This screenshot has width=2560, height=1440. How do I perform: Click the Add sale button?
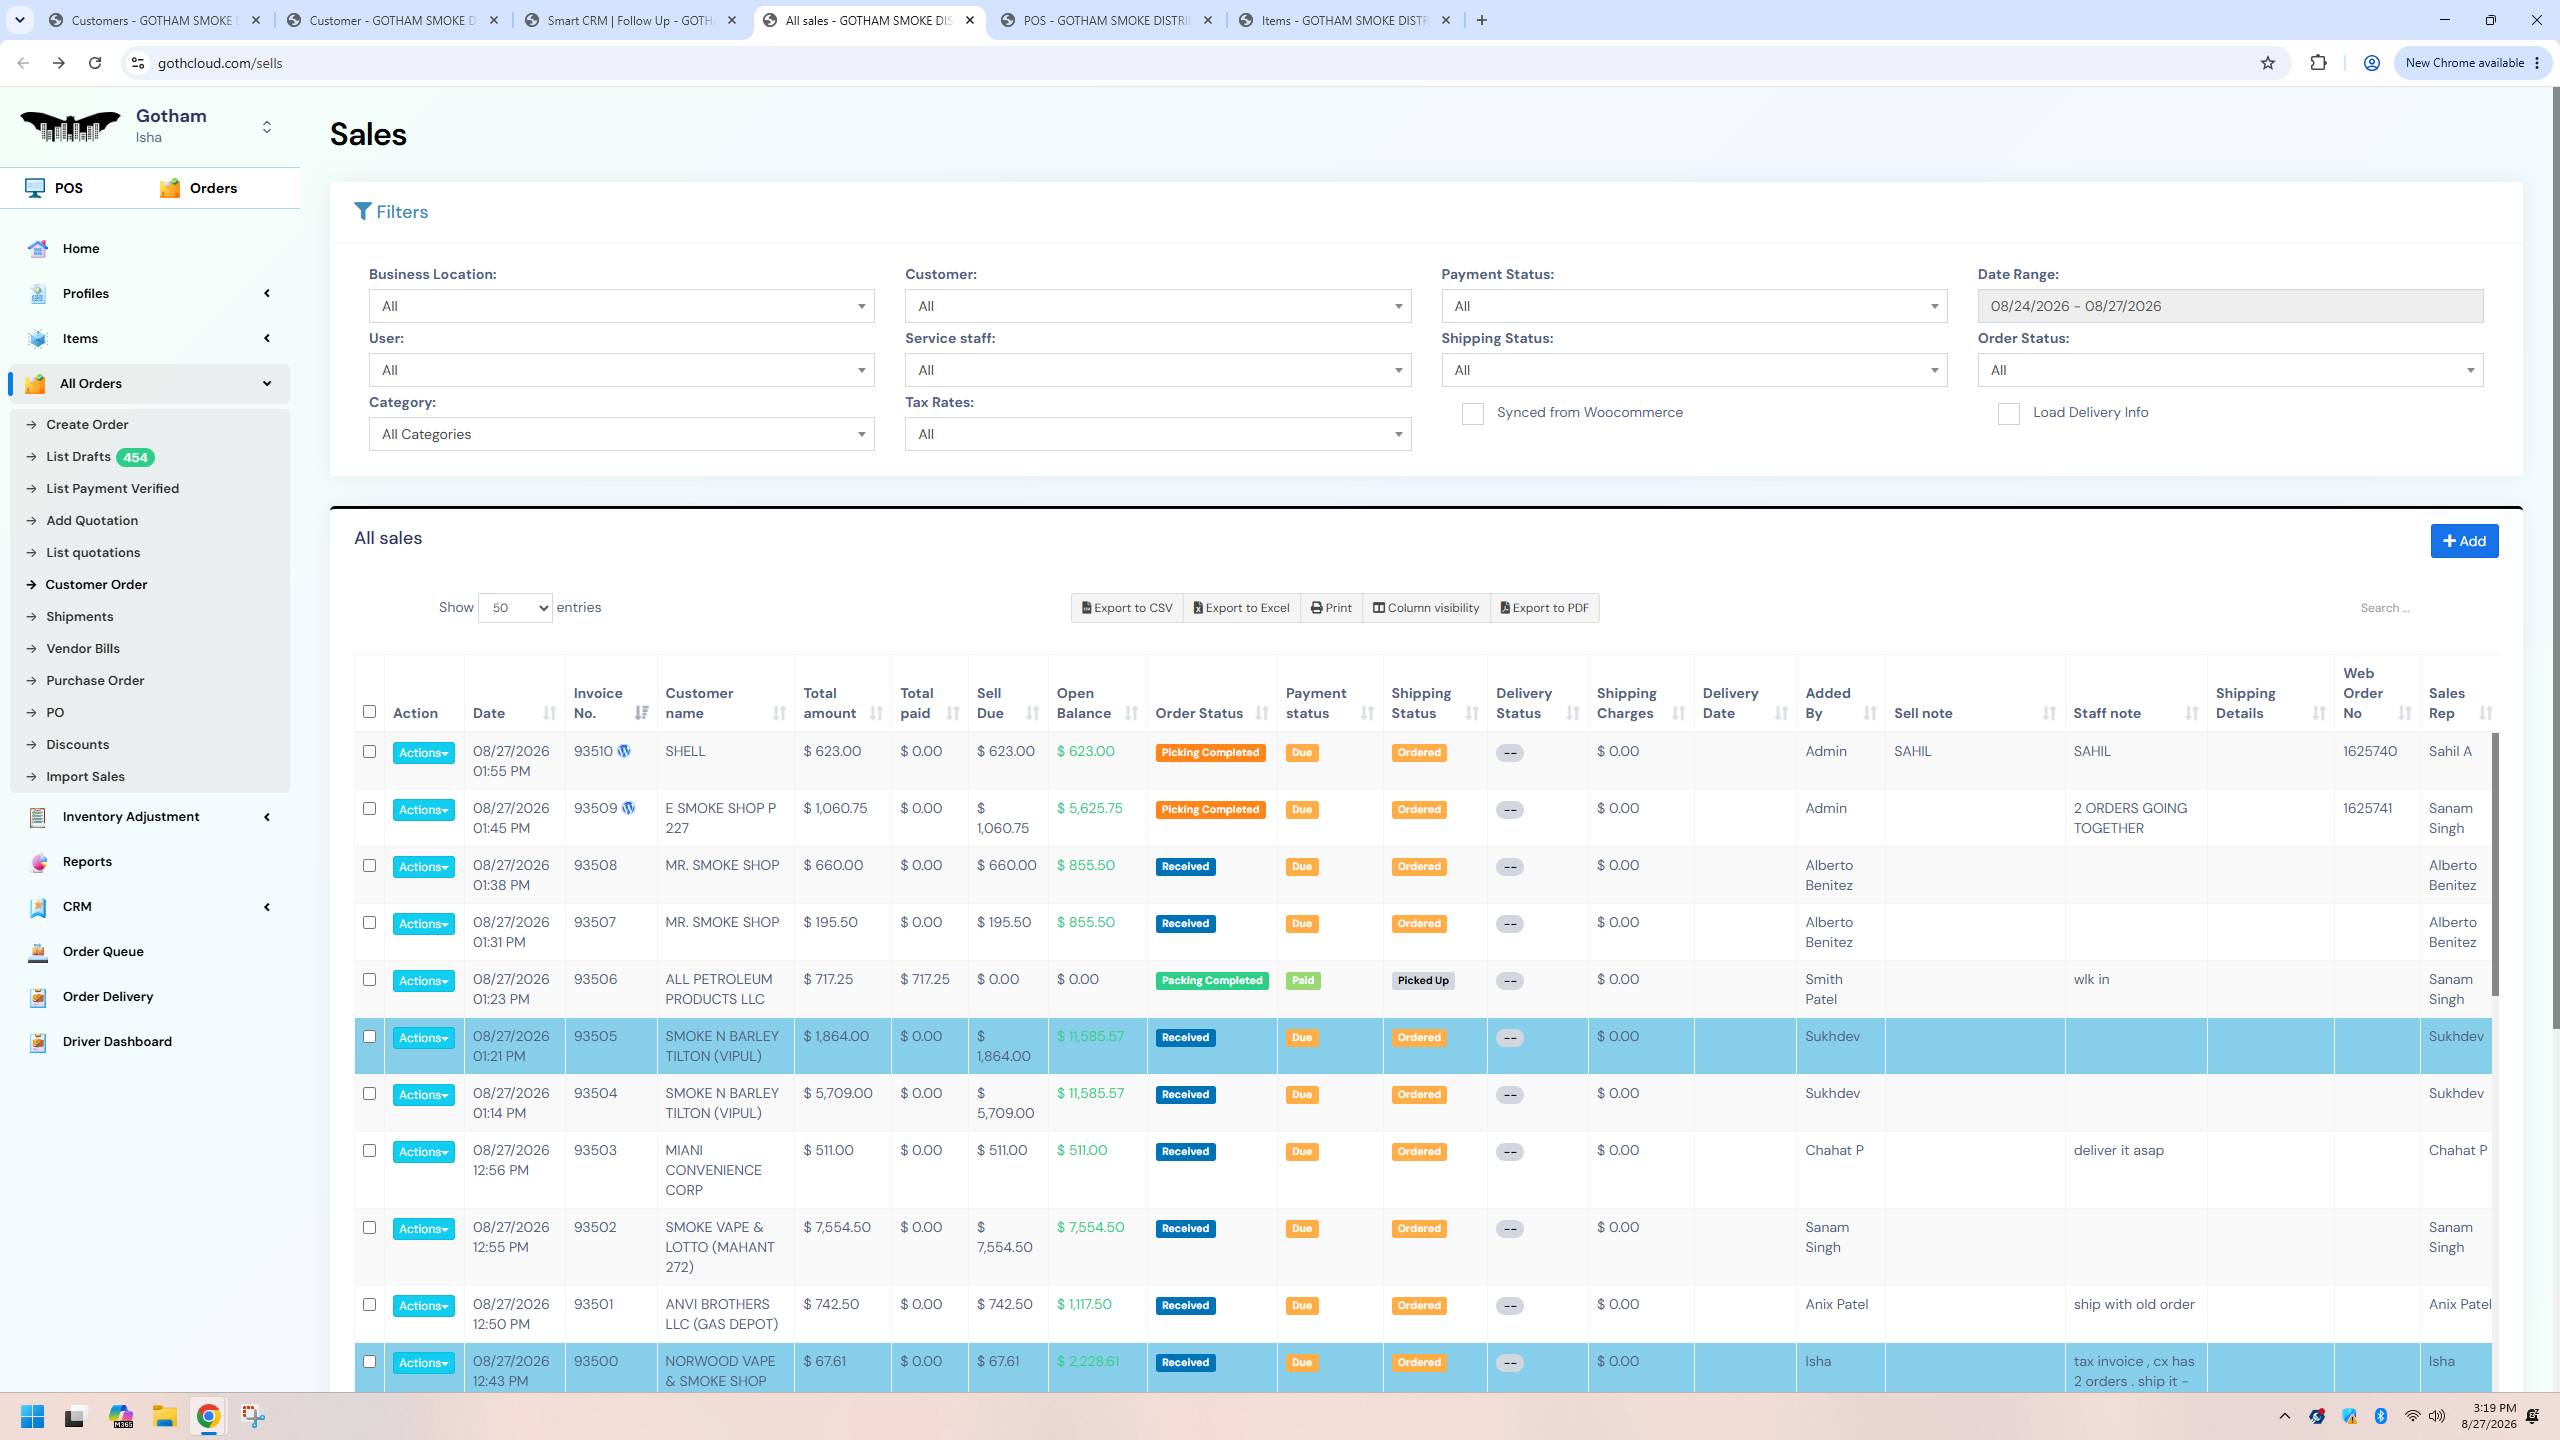click(x=2464, y=541)
